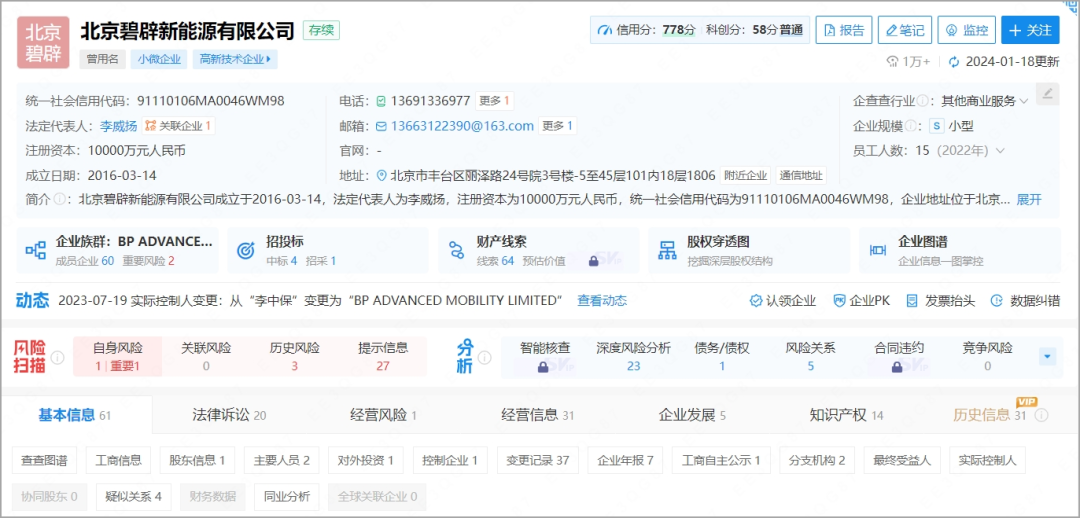Click the info icon beside 企业规模
1080x518 pixels.
point(912,126)
